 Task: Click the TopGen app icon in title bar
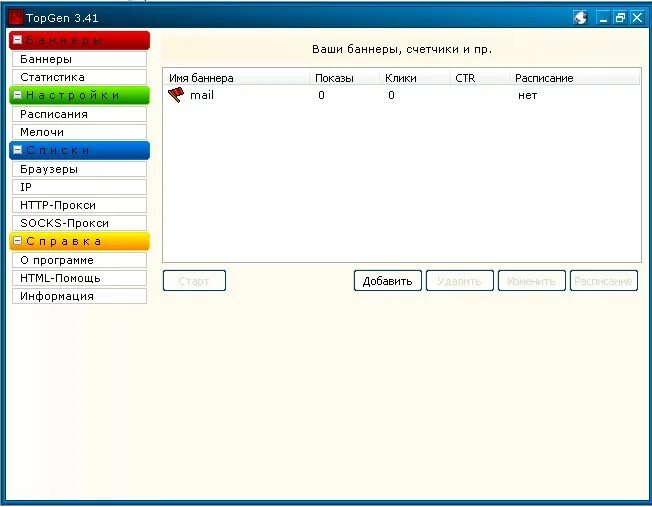16,18
